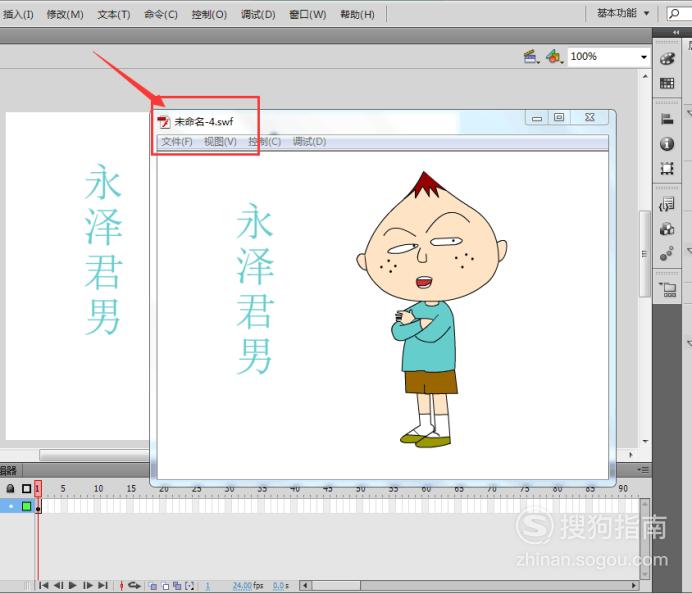Open the Color panel palette icon
The image size is (692, 594).
coord(667,59)
